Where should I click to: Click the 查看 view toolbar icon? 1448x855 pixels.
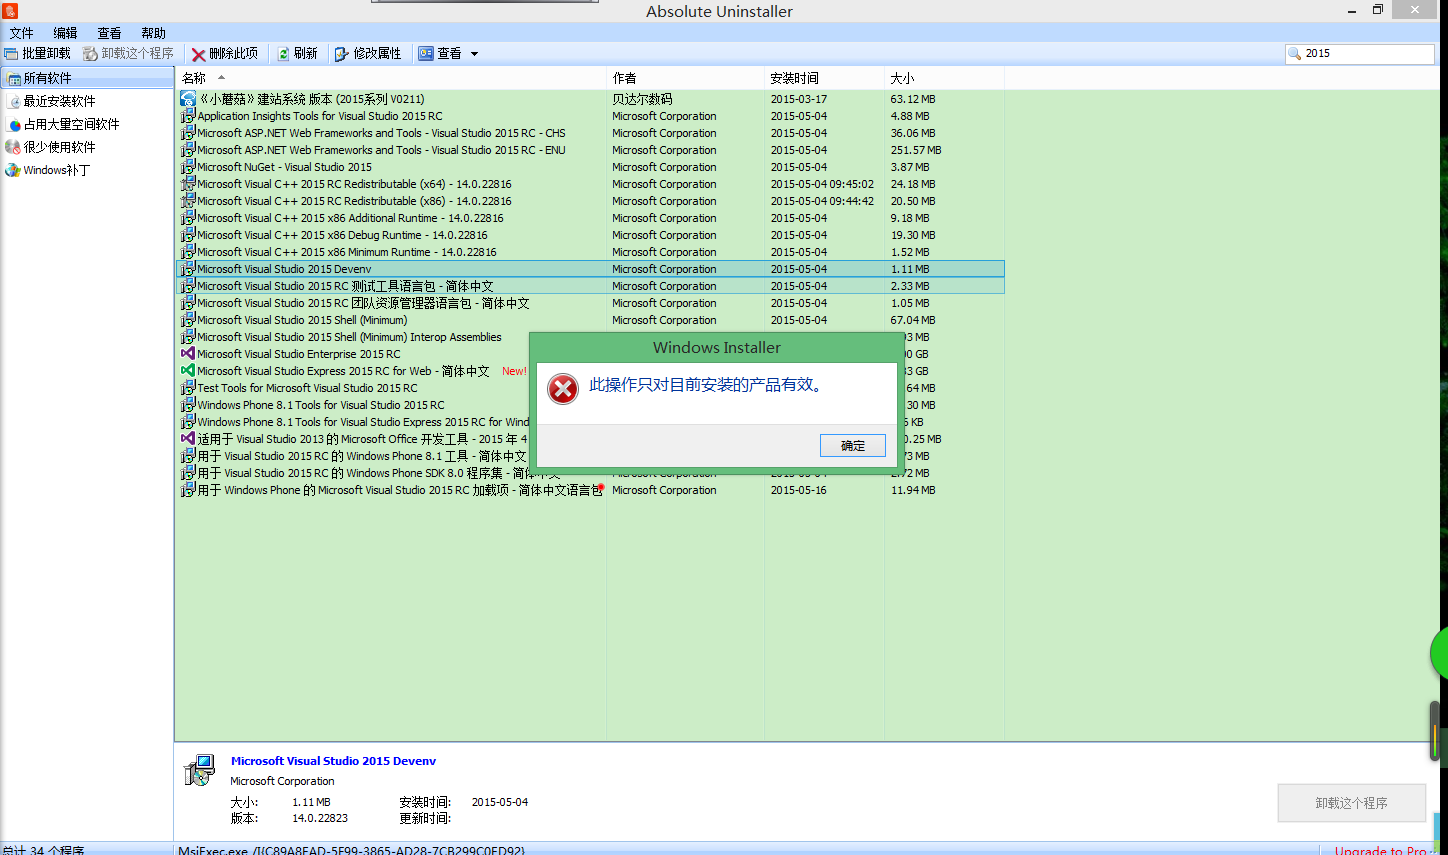click(x=426, y=54)
